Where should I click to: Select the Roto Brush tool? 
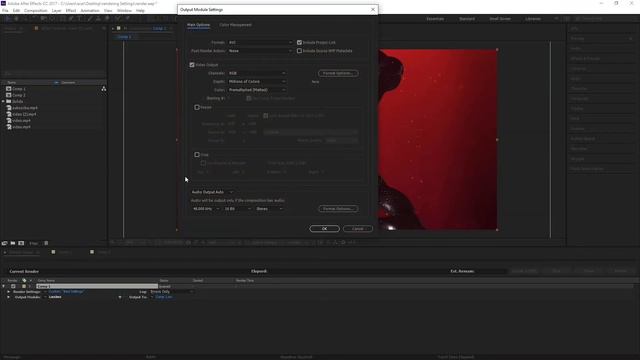[118, 18]
